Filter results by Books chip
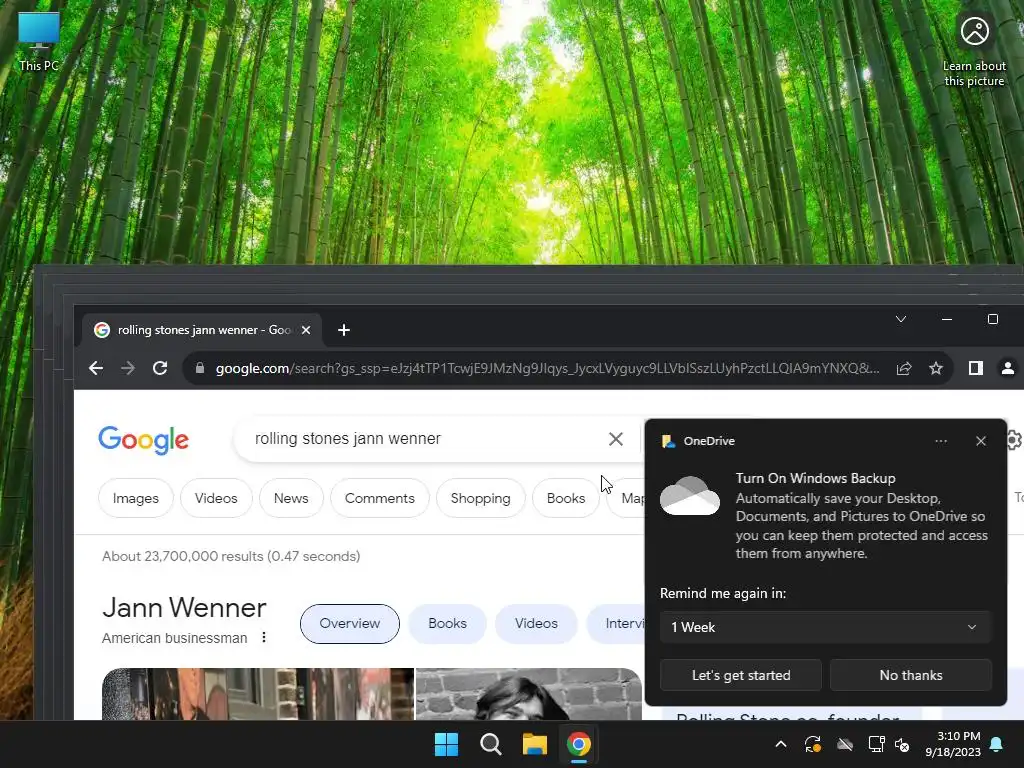 pos(566,498)
